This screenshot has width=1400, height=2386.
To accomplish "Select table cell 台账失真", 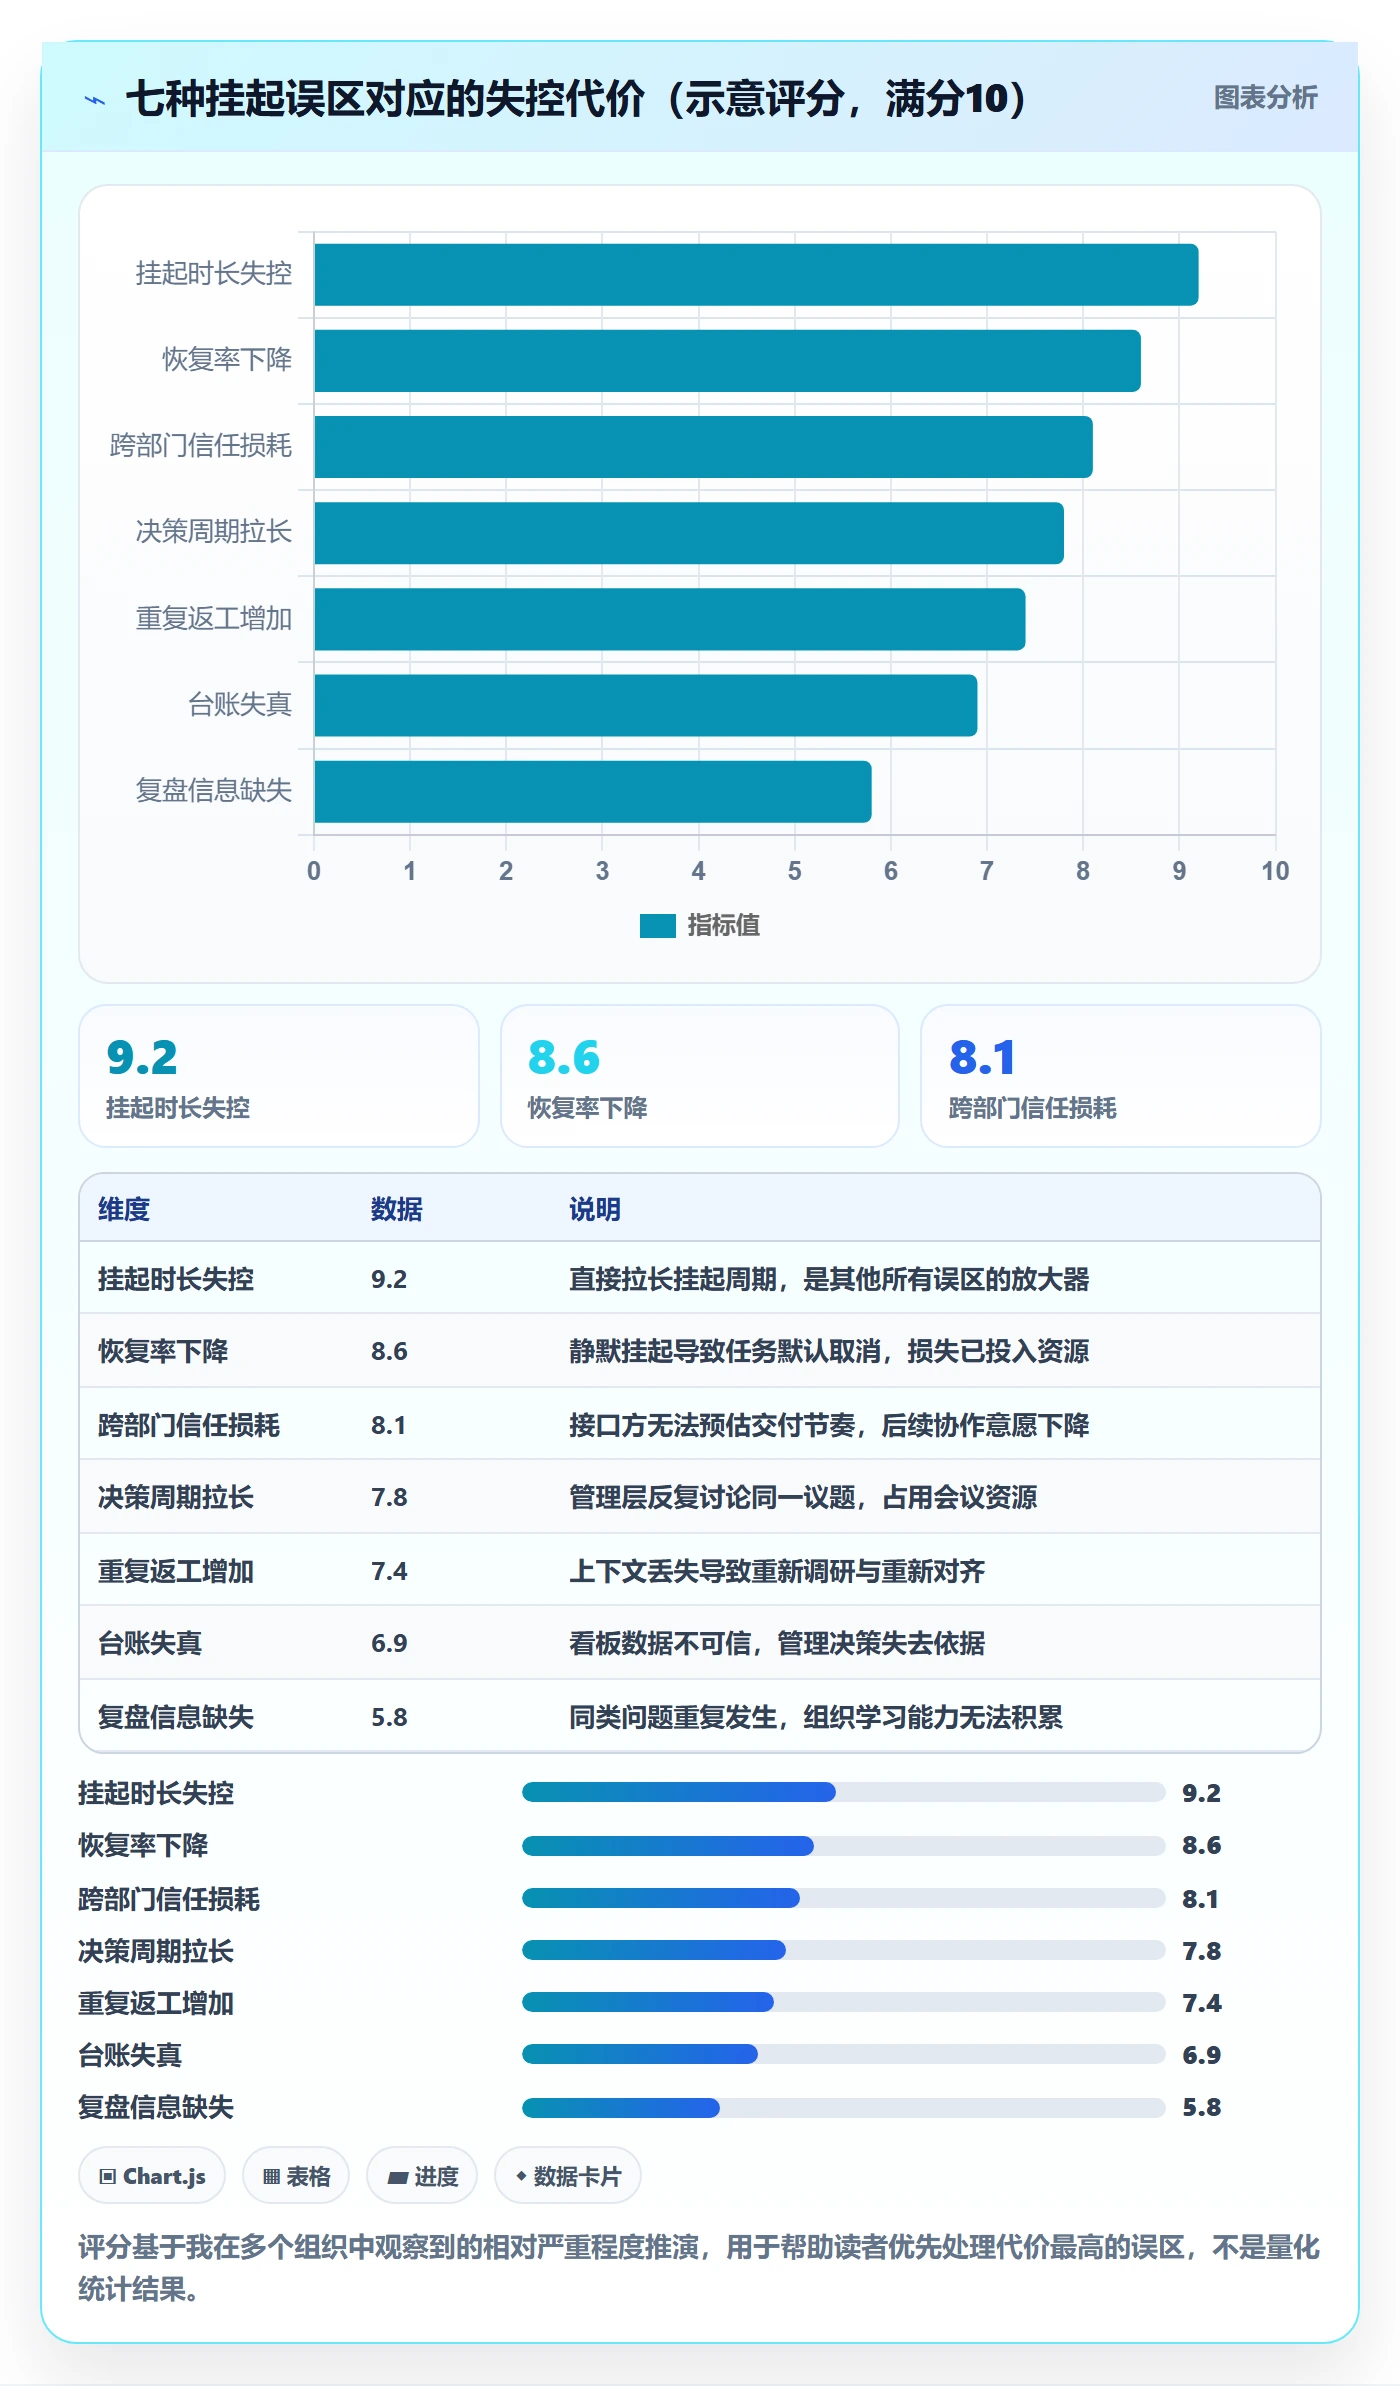I will tap(150, 1643).
